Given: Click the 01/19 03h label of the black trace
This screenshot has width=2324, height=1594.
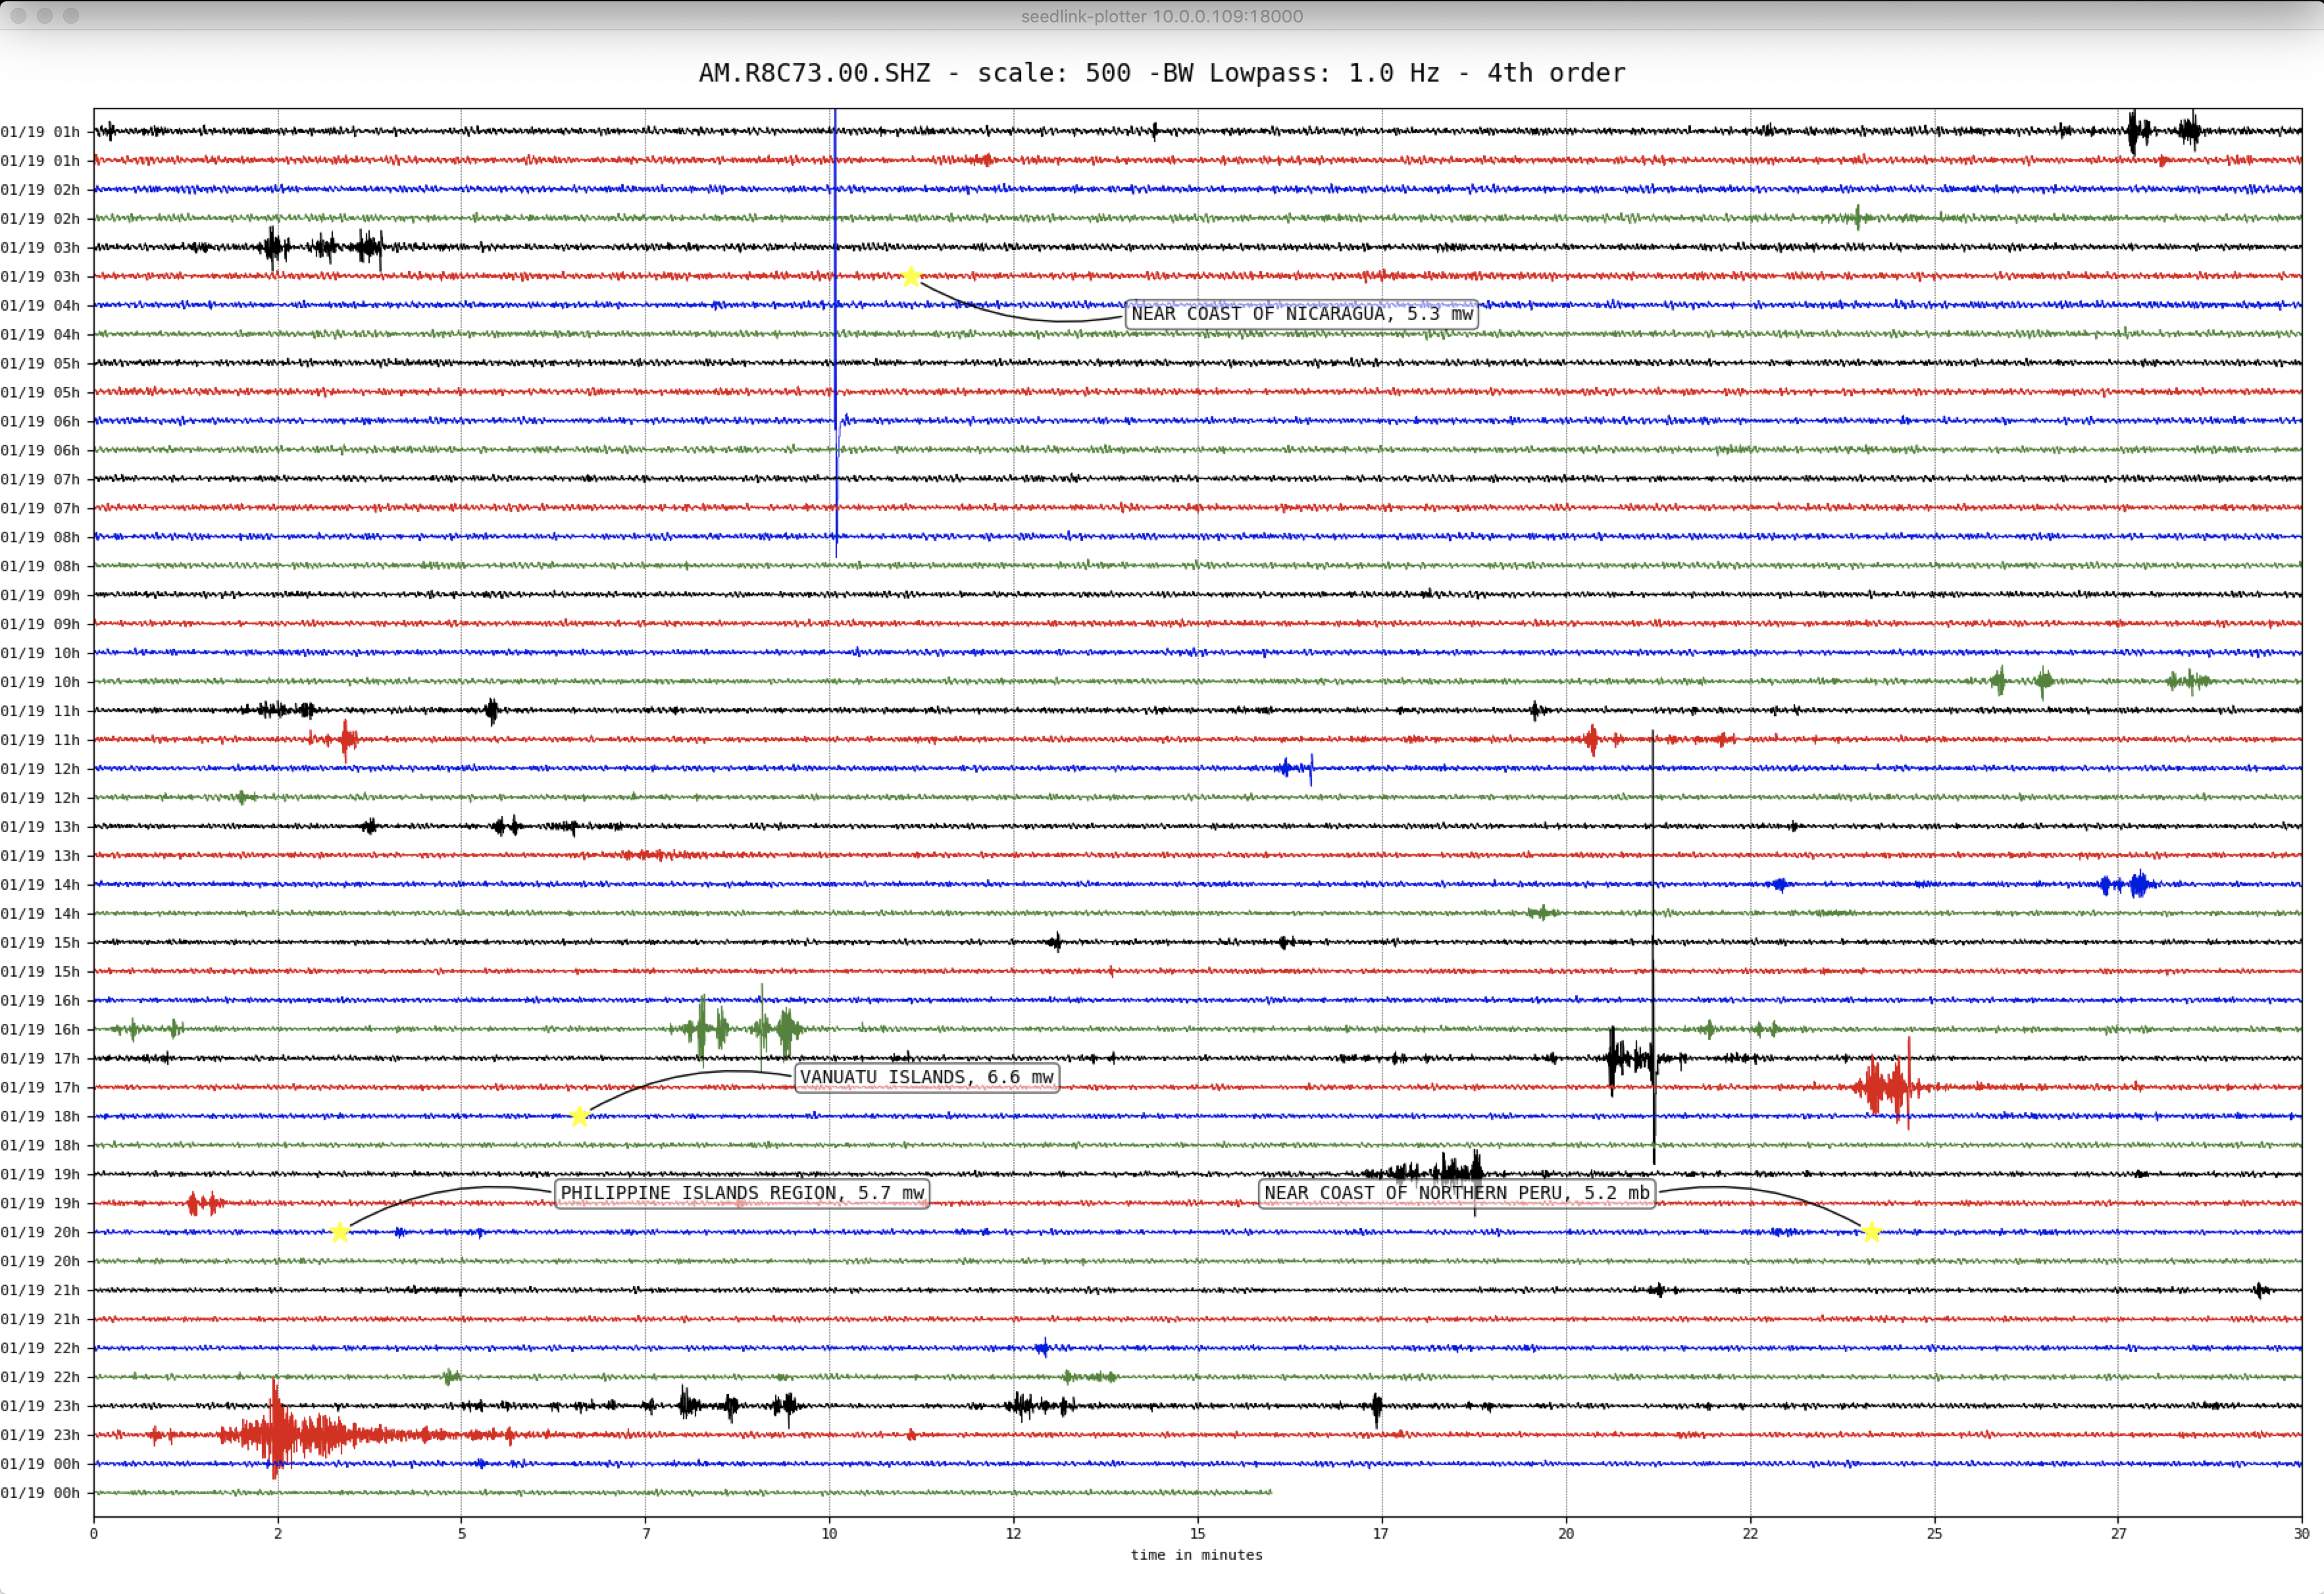Looking at the screenshot, I should (x=40, y=247).
